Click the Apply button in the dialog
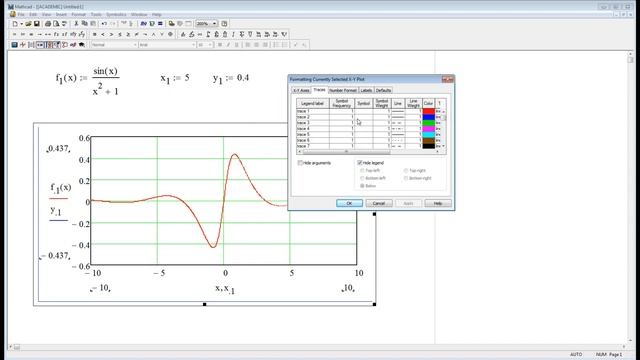The height and width of the screenshot is (360, 640). point(408,203)
